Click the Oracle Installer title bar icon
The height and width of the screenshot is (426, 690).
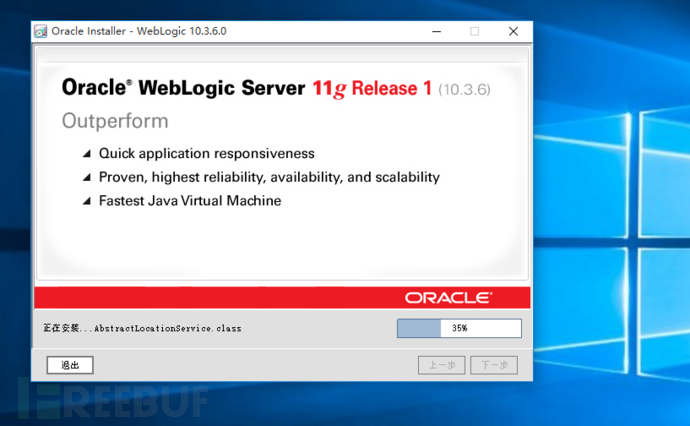click(x=41, y=31)
